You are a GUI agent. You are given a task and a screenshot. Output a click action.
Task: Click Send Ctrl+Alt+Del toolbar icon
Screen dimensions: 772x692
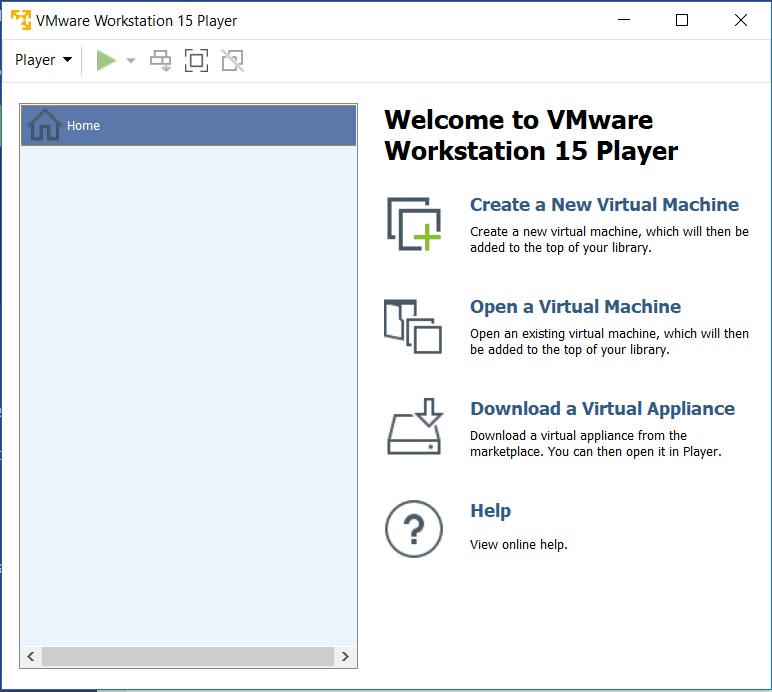click(x=161, y=61)
